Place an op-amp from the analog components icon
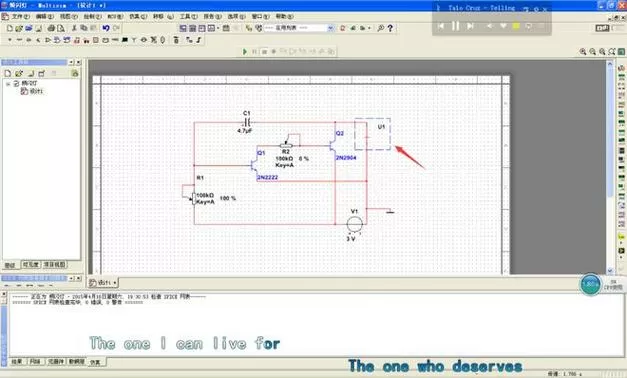This screenshot has width=627, height=378. pyautogui.click(x=48, y=40)
